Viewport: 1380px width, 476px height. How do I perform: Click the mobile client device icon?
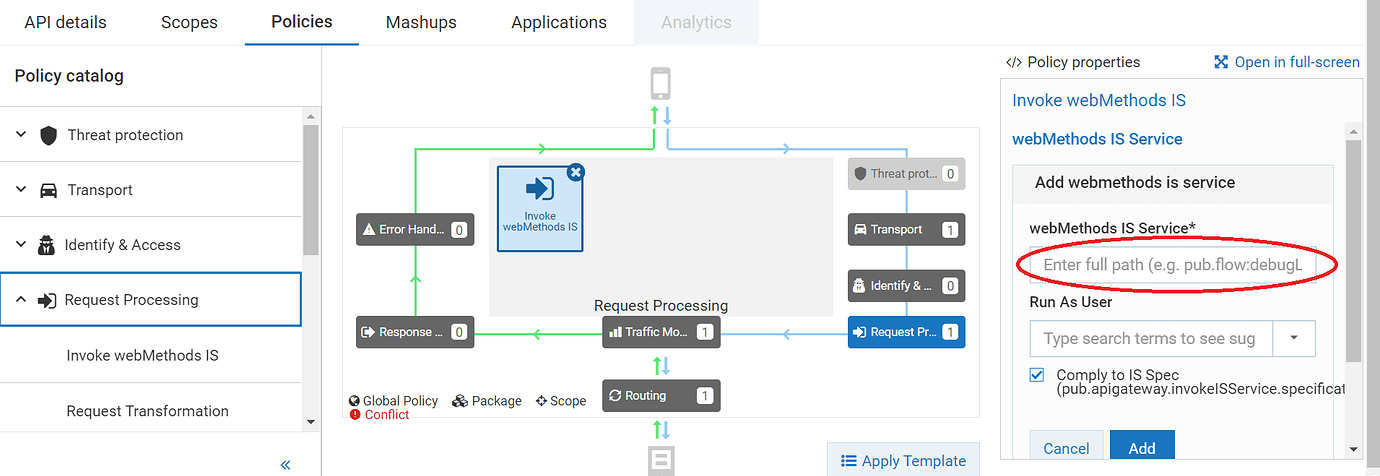pyautogui.click(x=660, y=84)
